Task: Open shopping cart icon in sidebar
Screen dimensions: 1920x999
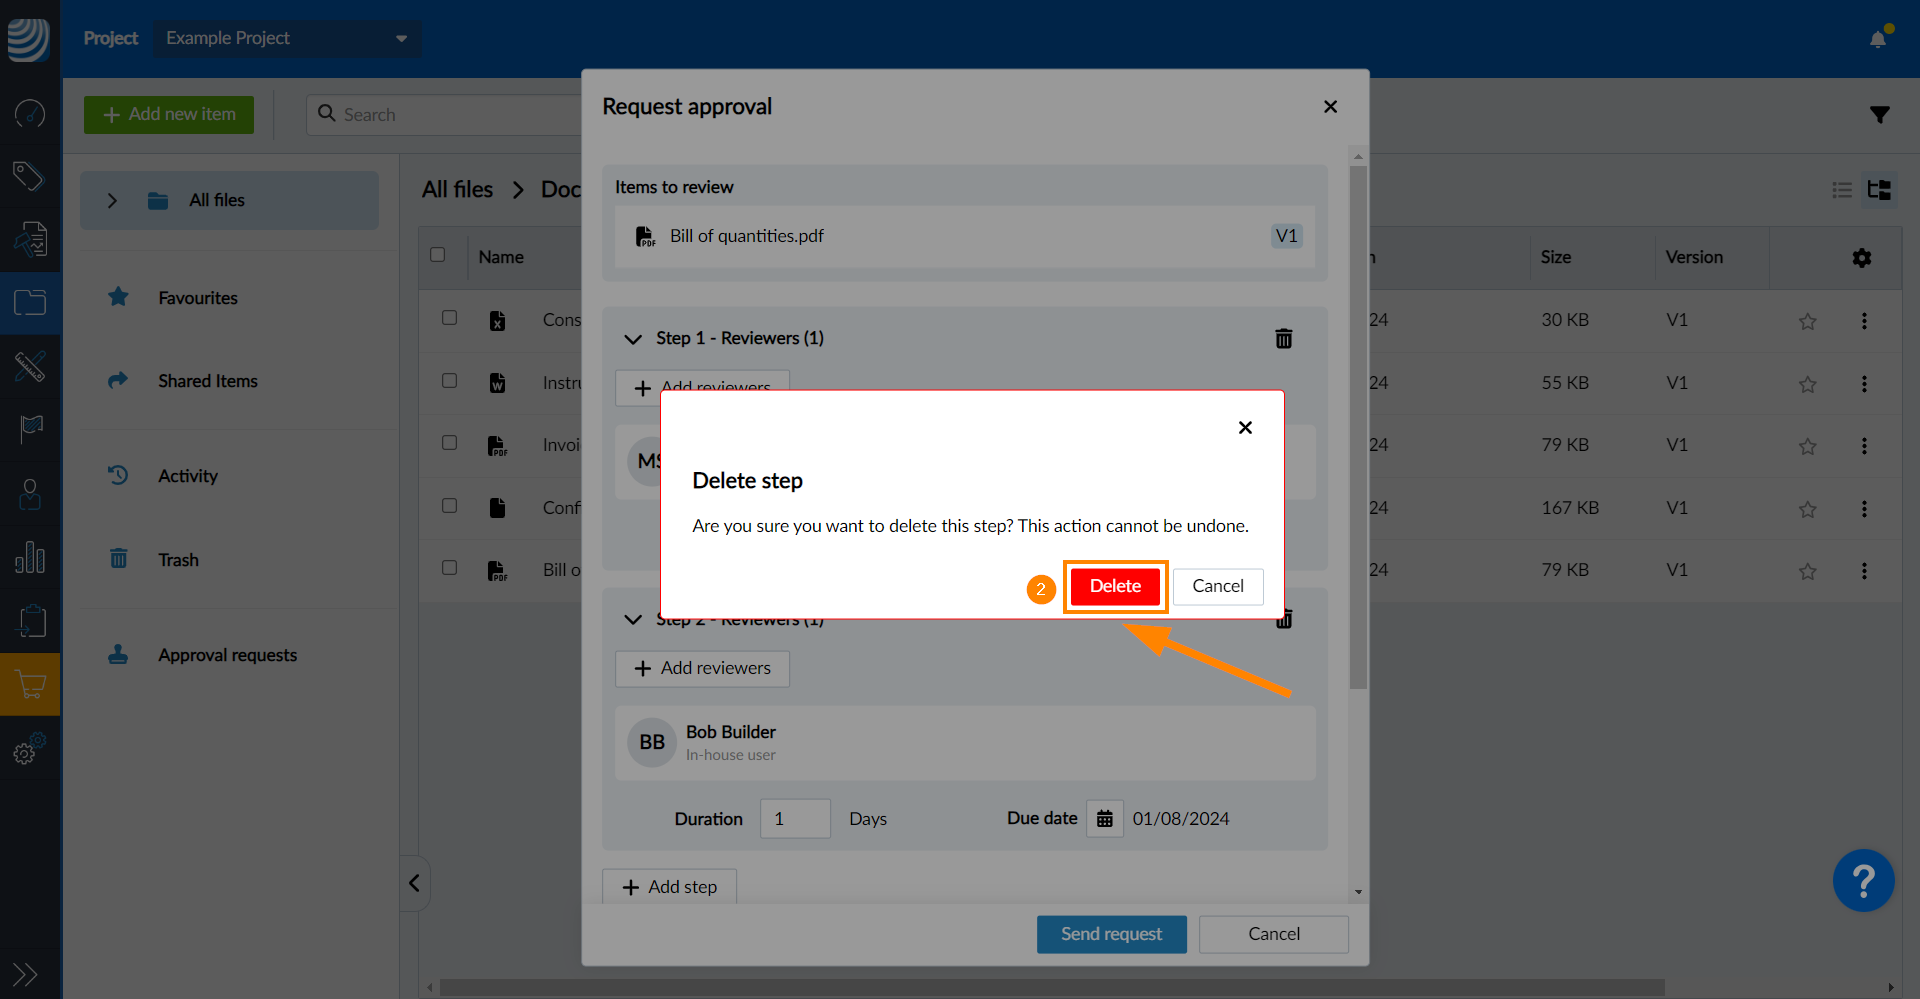Action: [x=30, y=685]
